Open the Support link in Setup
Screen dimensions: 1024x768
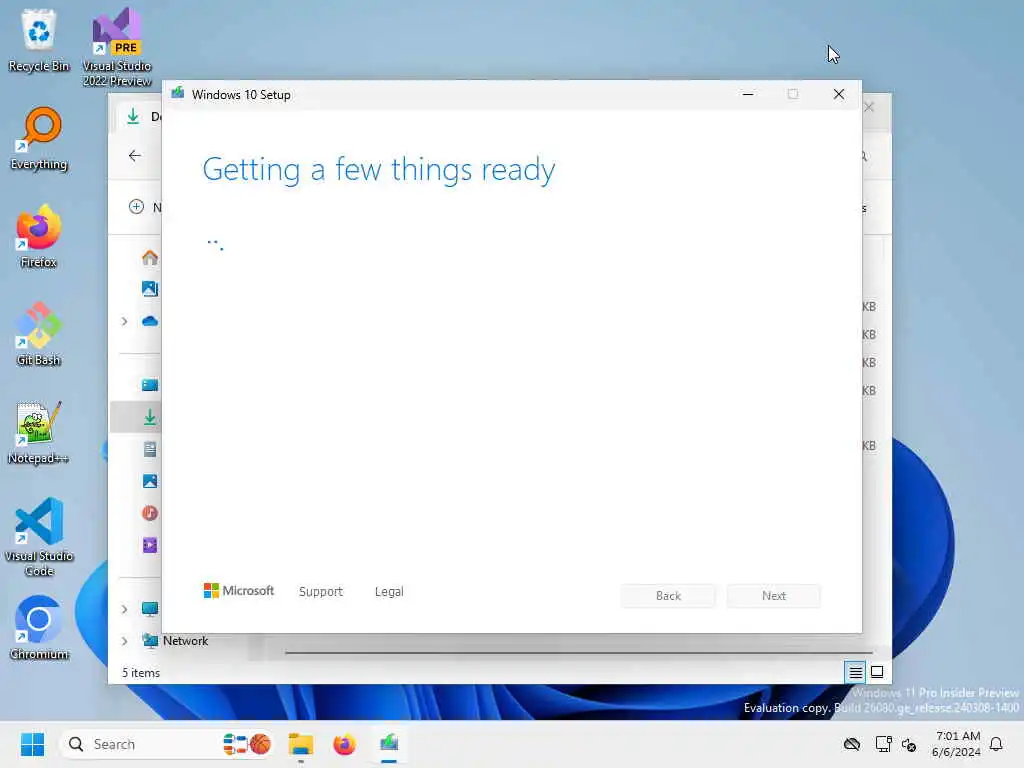point(321,591)
